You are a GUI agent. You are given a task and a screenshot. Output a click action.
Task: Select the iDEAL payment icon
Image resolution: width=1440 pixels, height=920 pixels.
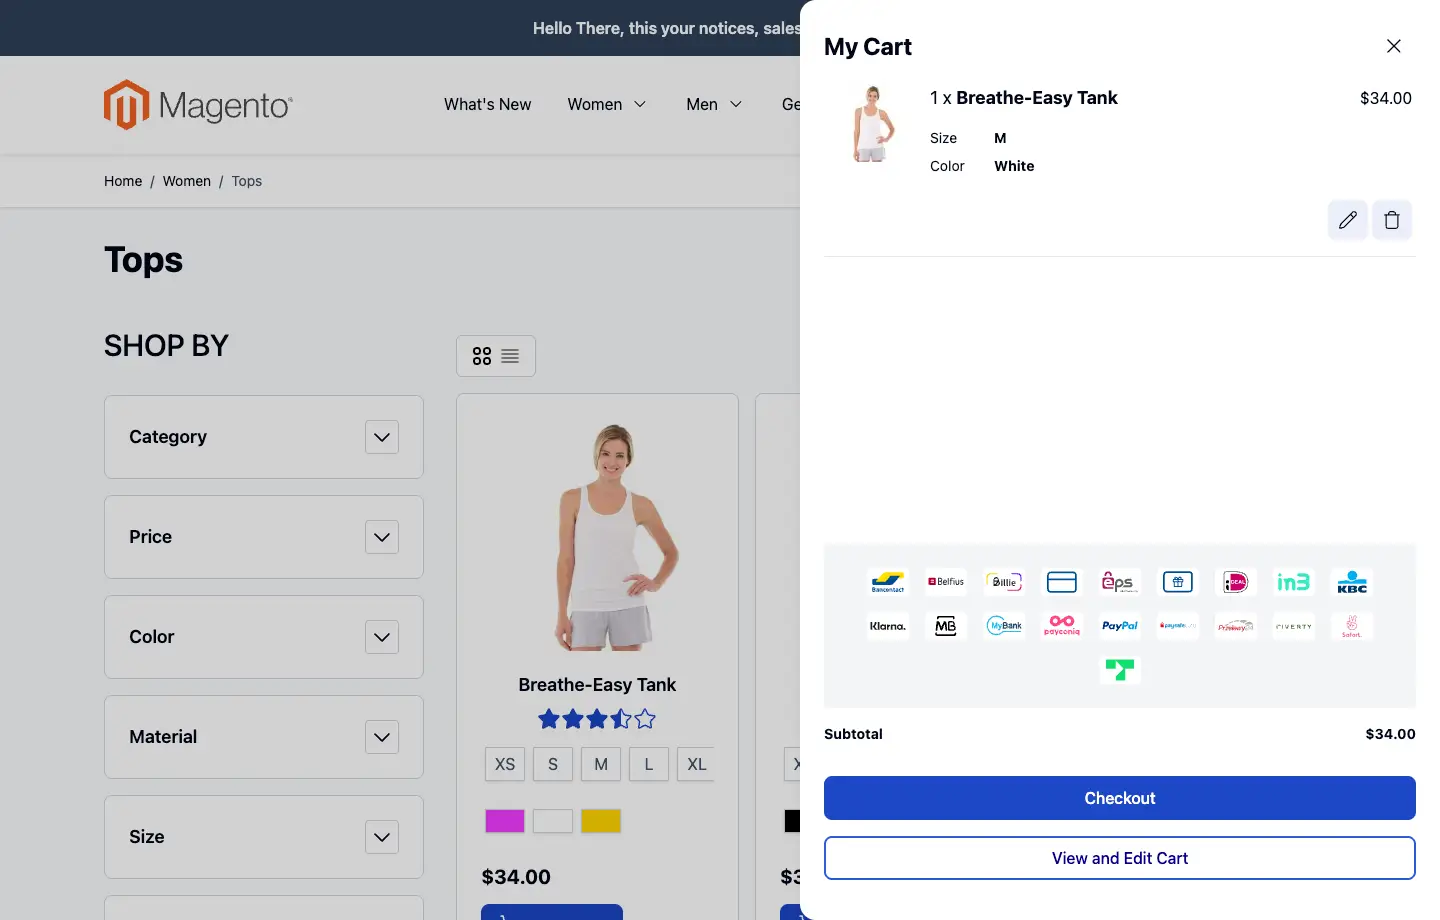tap(1235, 582)
